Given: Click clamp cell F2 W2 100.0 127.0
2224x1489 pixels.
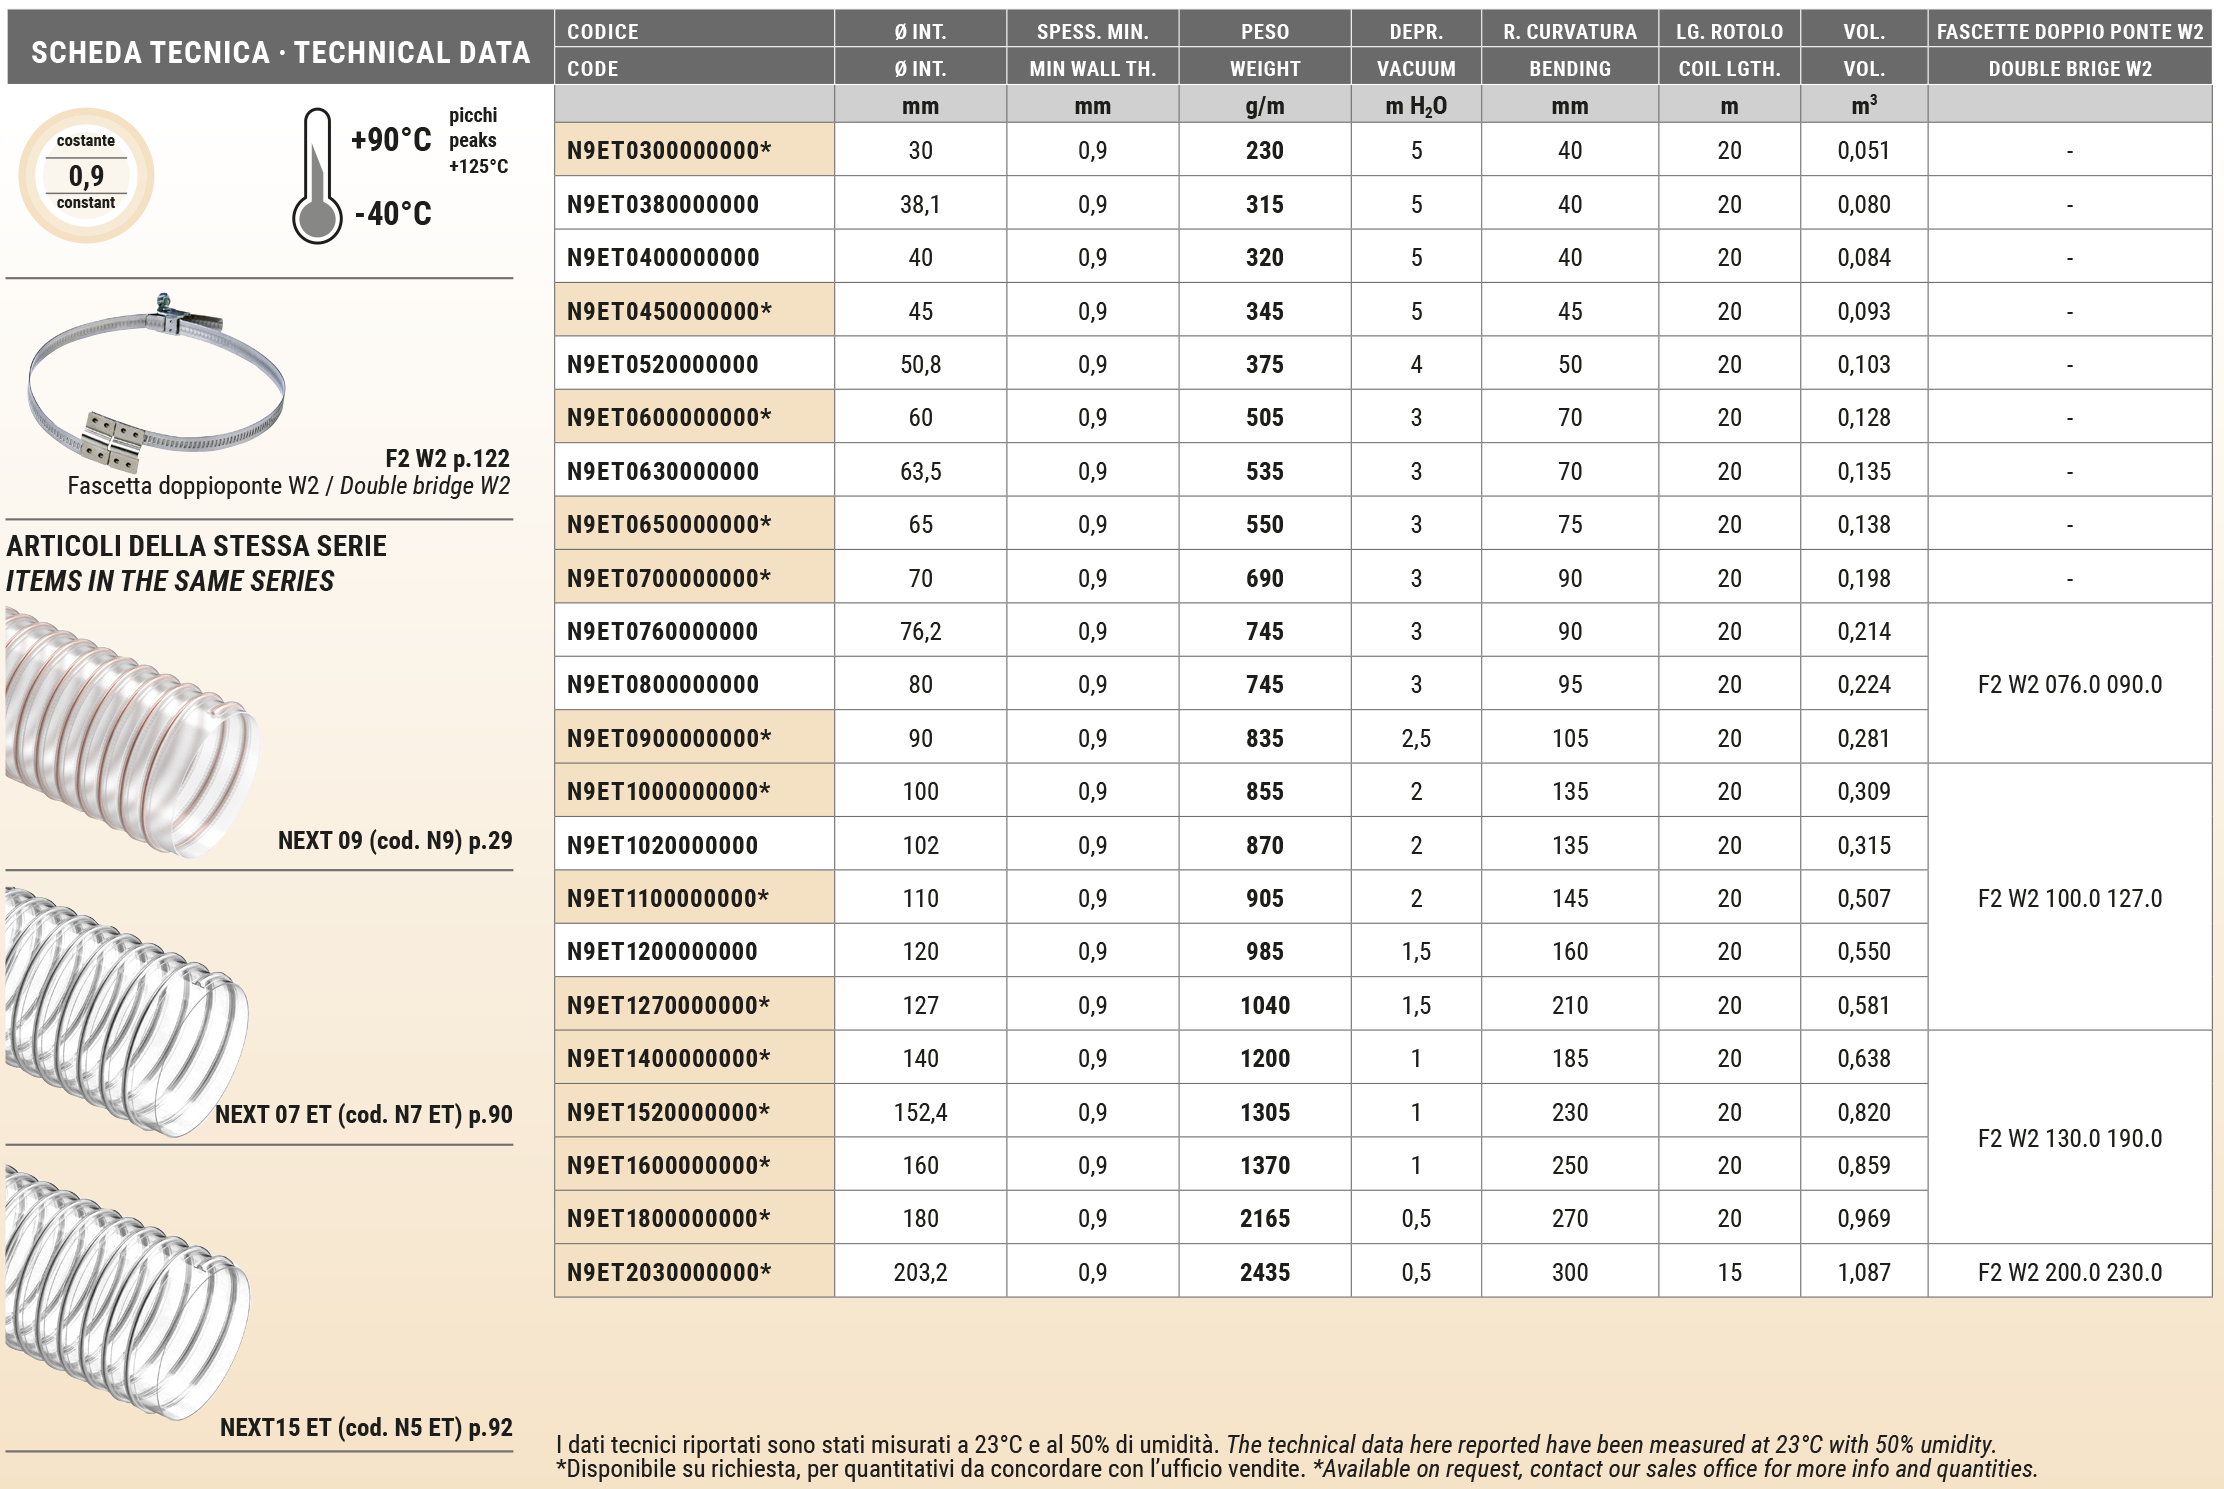Looking at the screenshot, I should click(2069, 898).
